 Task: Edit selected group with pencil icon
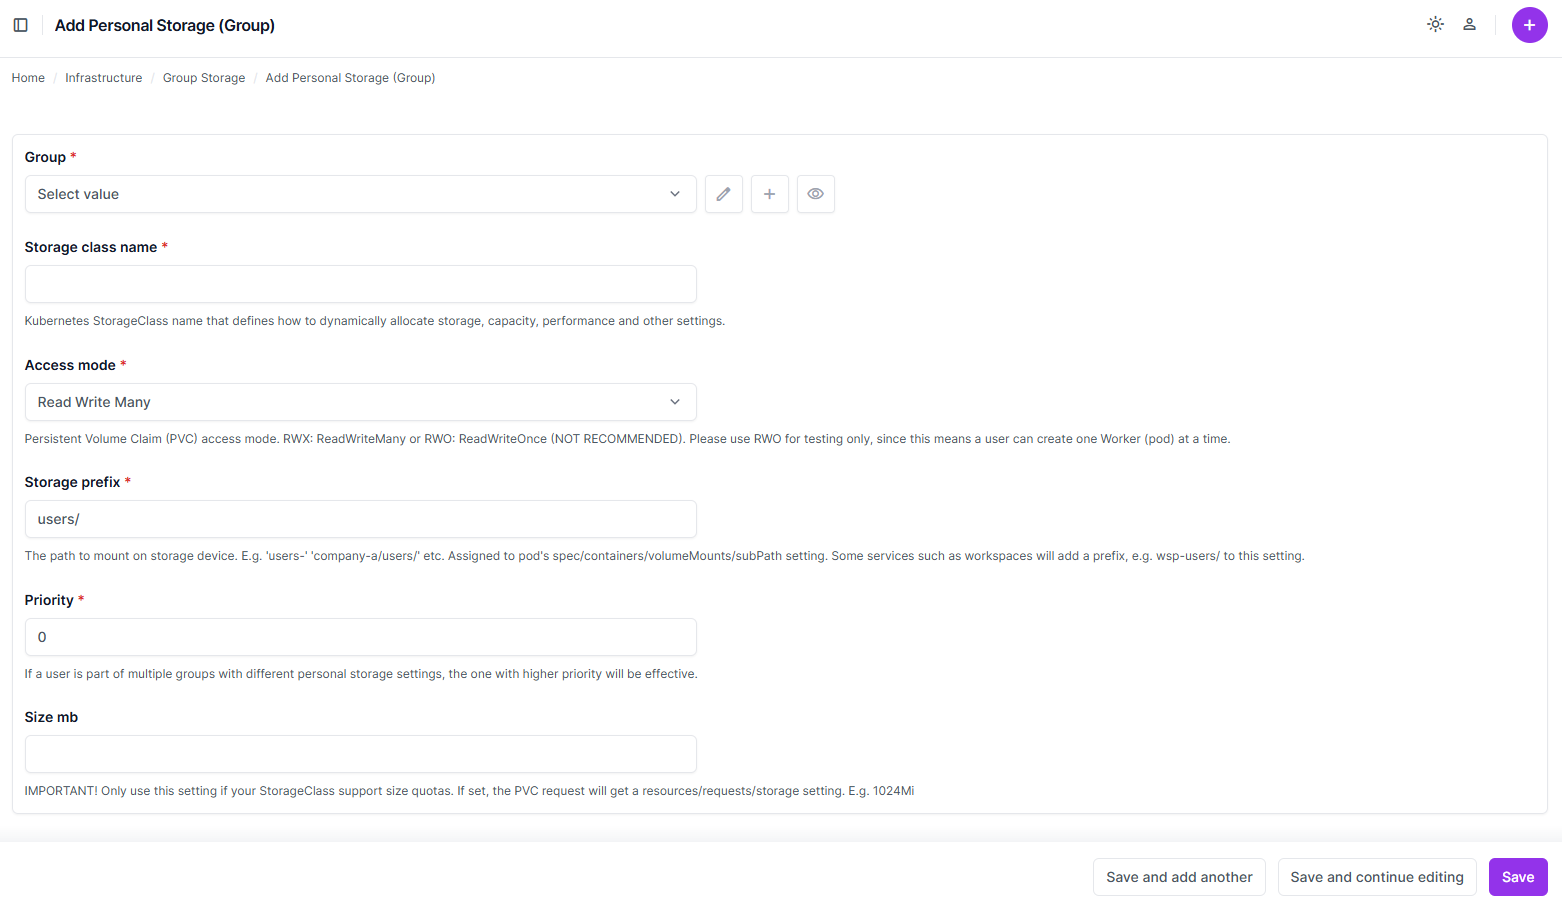(x=723, y=194)
